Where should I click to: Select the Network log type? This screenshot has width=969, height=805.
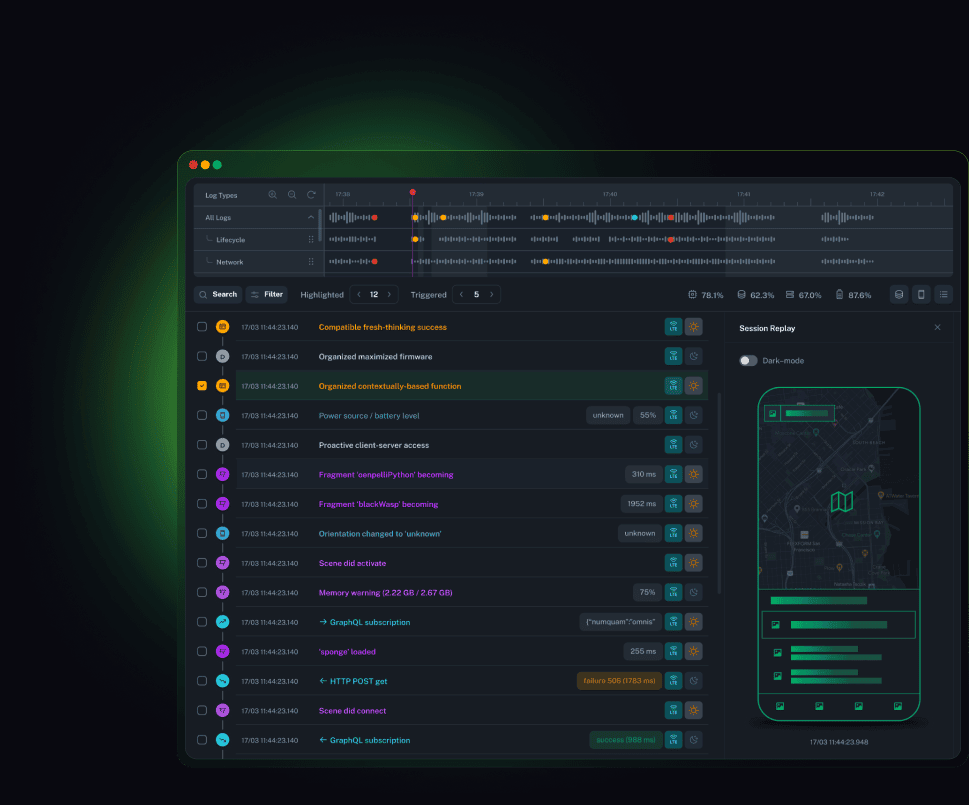click(230, 262)
